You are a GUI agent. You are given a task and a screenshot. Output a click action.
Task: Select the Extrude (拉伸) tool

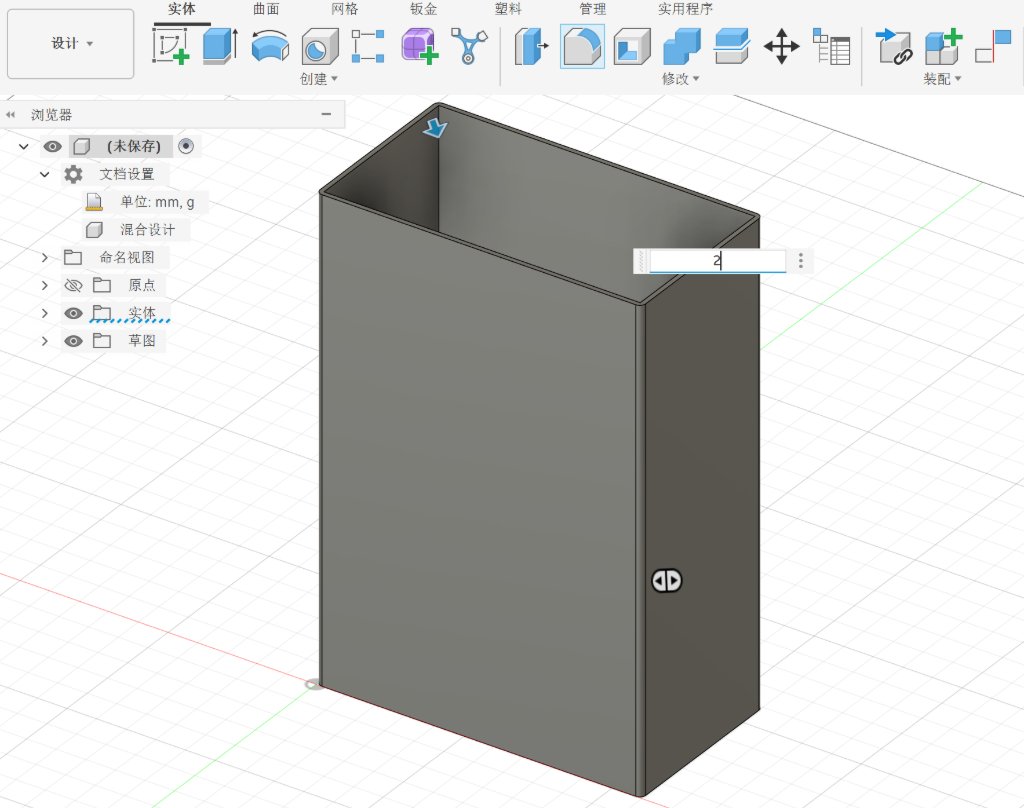[x=218, y=46]
